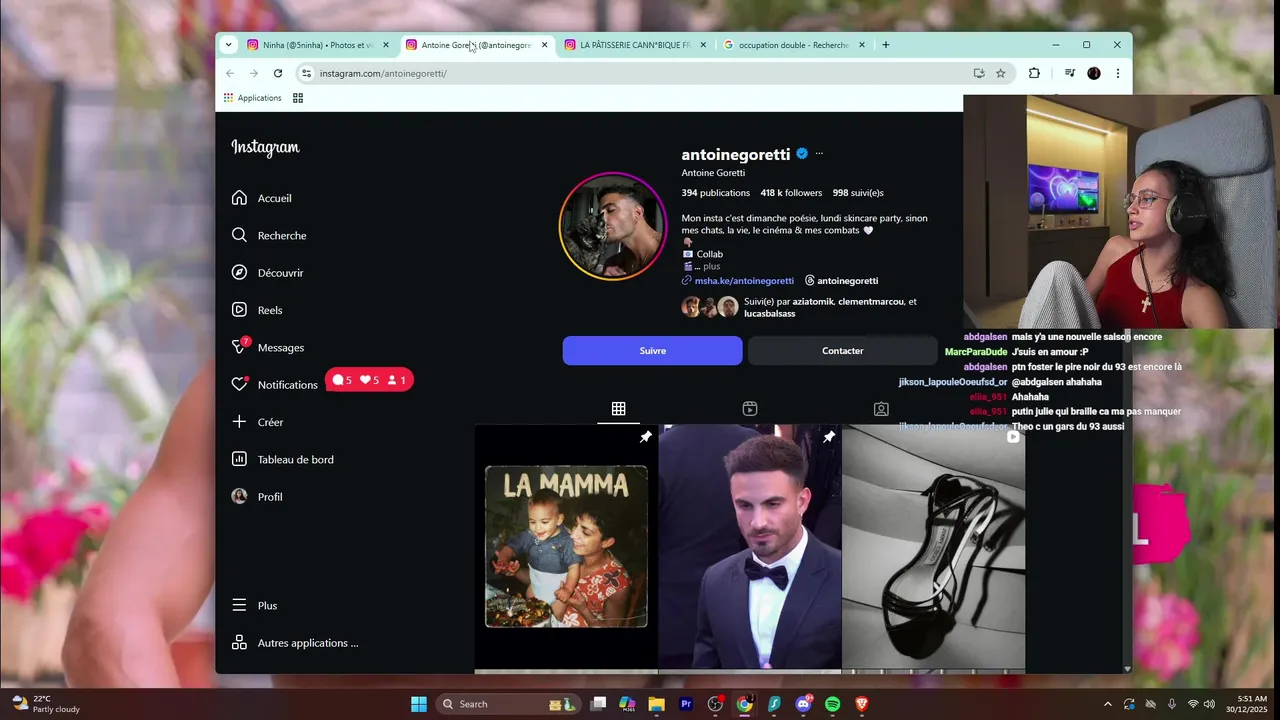Switch to the Reels tab on profile

click(750, 409)
